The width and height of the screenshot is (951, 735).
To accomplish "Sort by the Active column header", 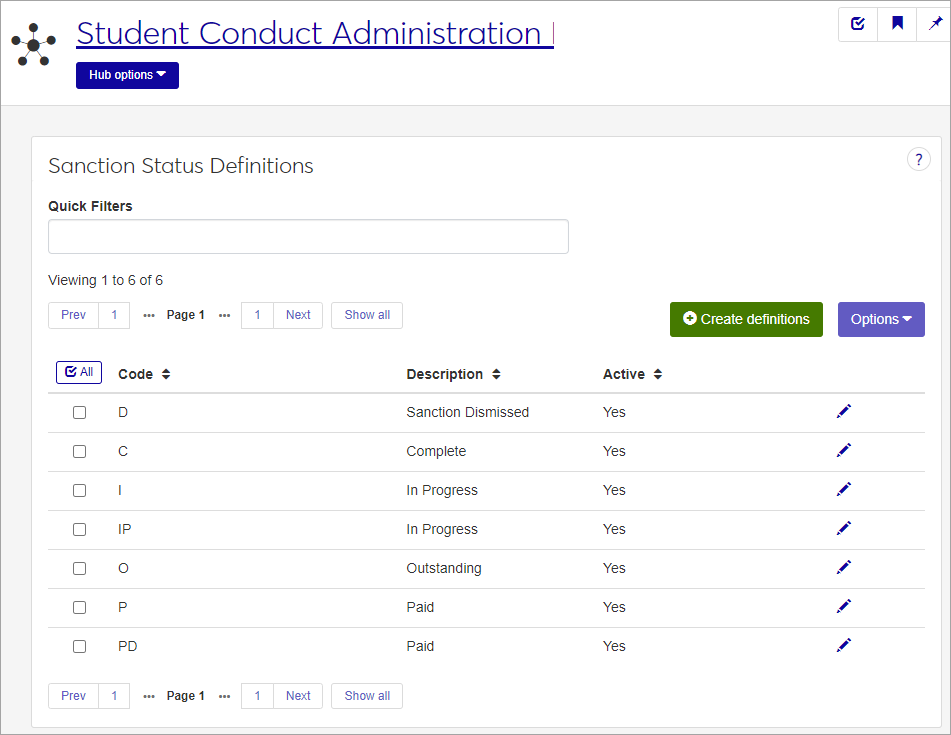I will (632, 374).
